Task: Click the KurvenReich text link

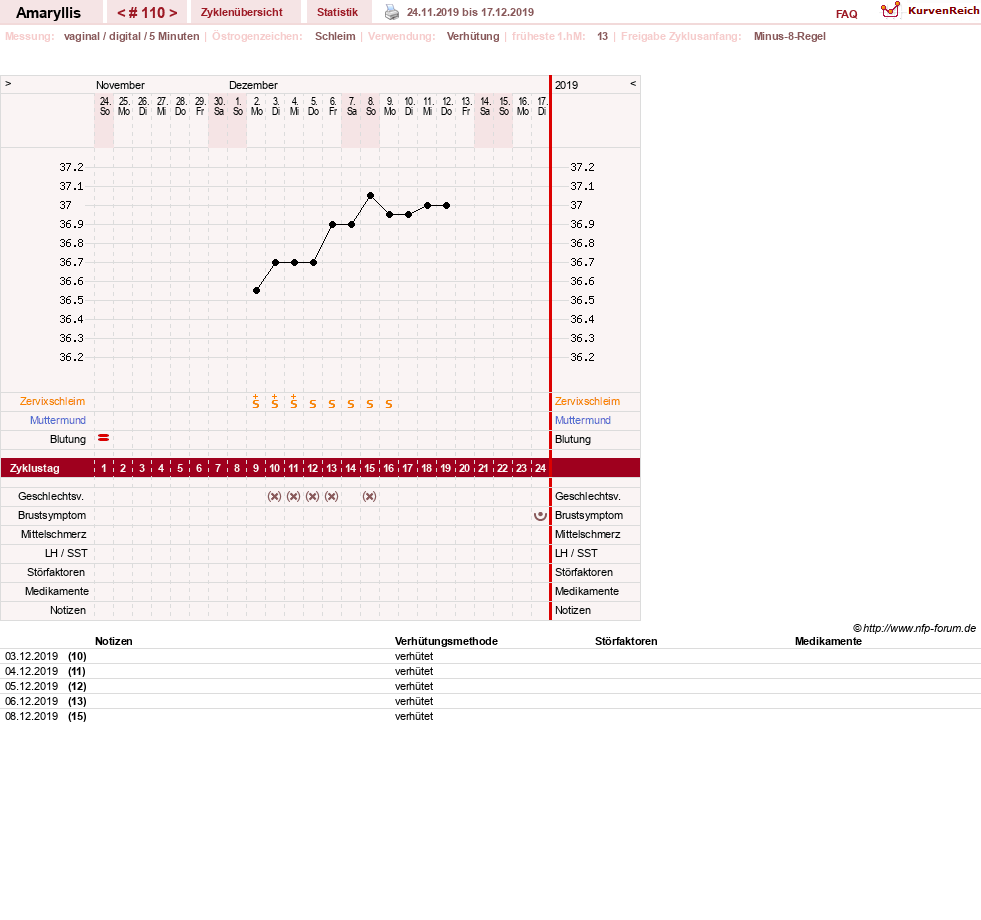Action: pyautogui.click(x=943, y=11)
